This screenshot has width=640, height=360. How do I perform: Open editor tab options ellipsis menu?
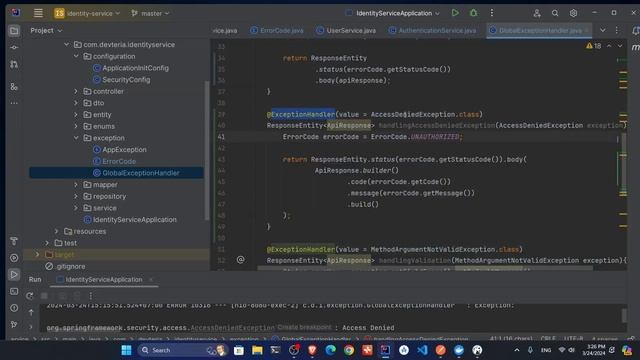(x=617, y=31)
